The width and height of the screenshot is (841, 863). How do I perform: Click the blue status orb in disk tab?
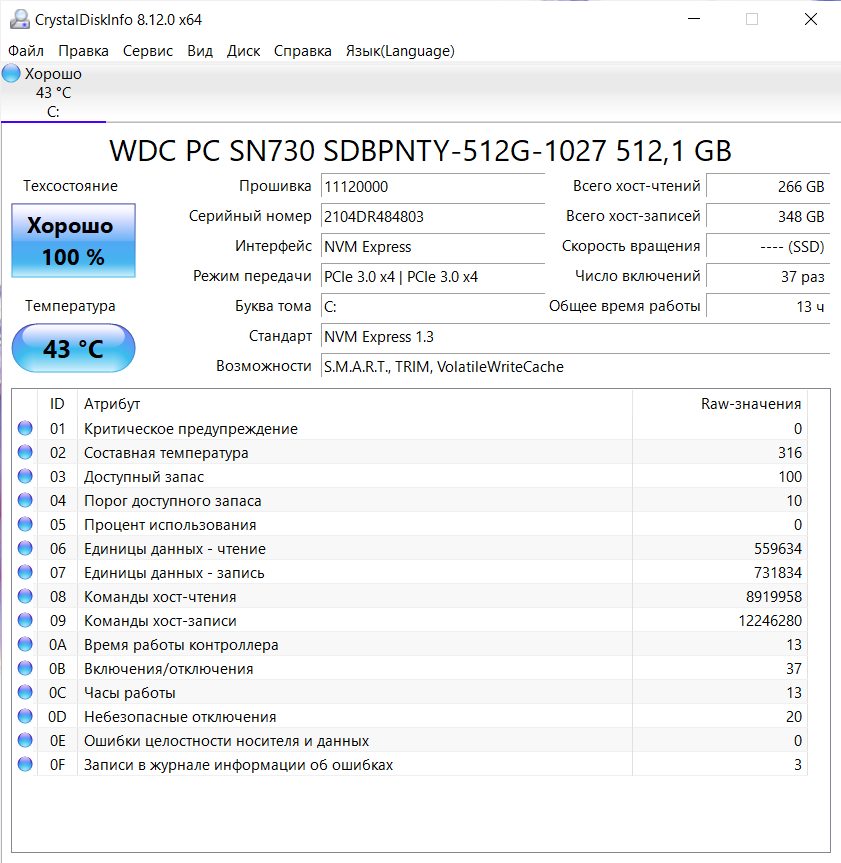11,73
